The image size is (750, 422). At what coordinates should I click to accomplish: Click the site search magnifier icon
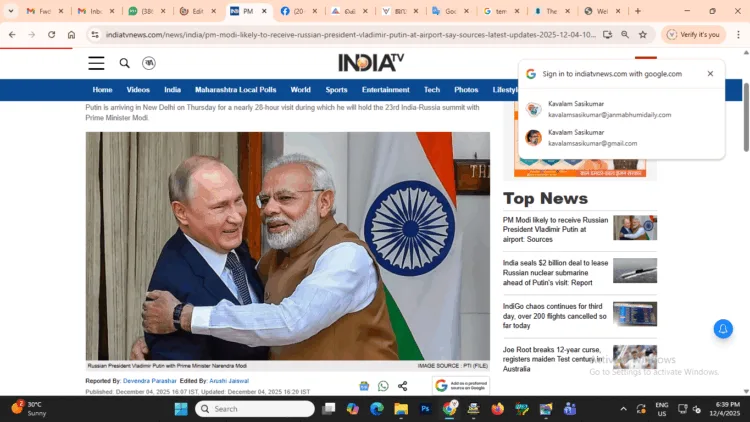click(x=124, y=63)
